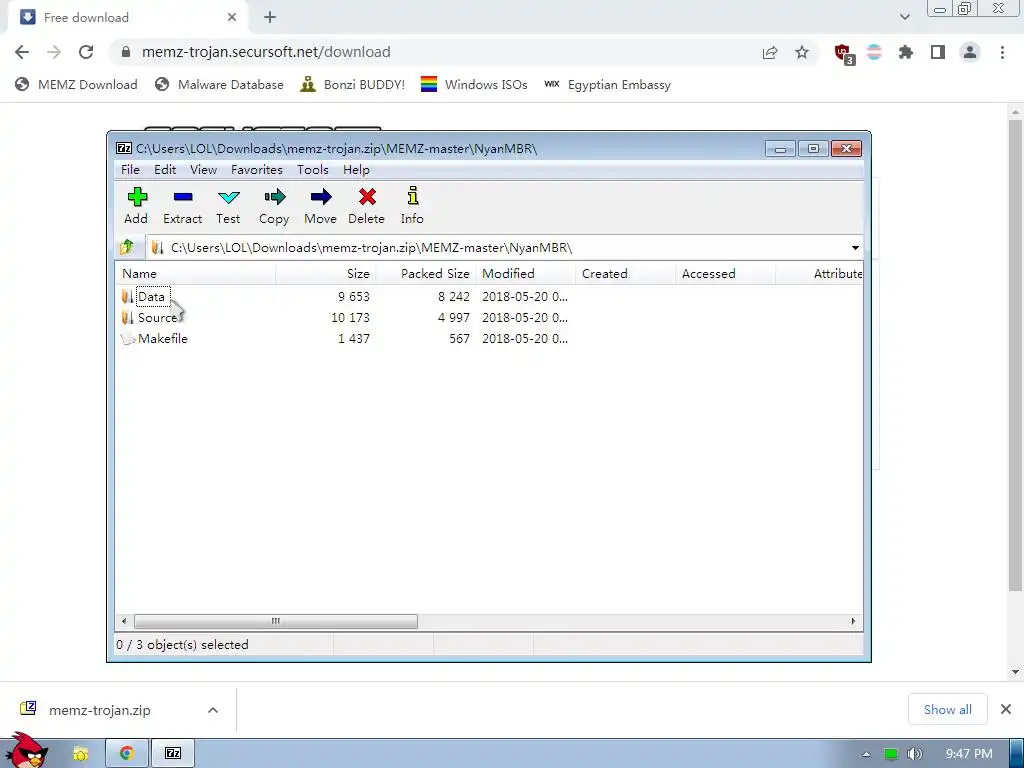The image size is (1024, 768).
Task: Click the Chrome address bar URL
Action: pos(266,52)
